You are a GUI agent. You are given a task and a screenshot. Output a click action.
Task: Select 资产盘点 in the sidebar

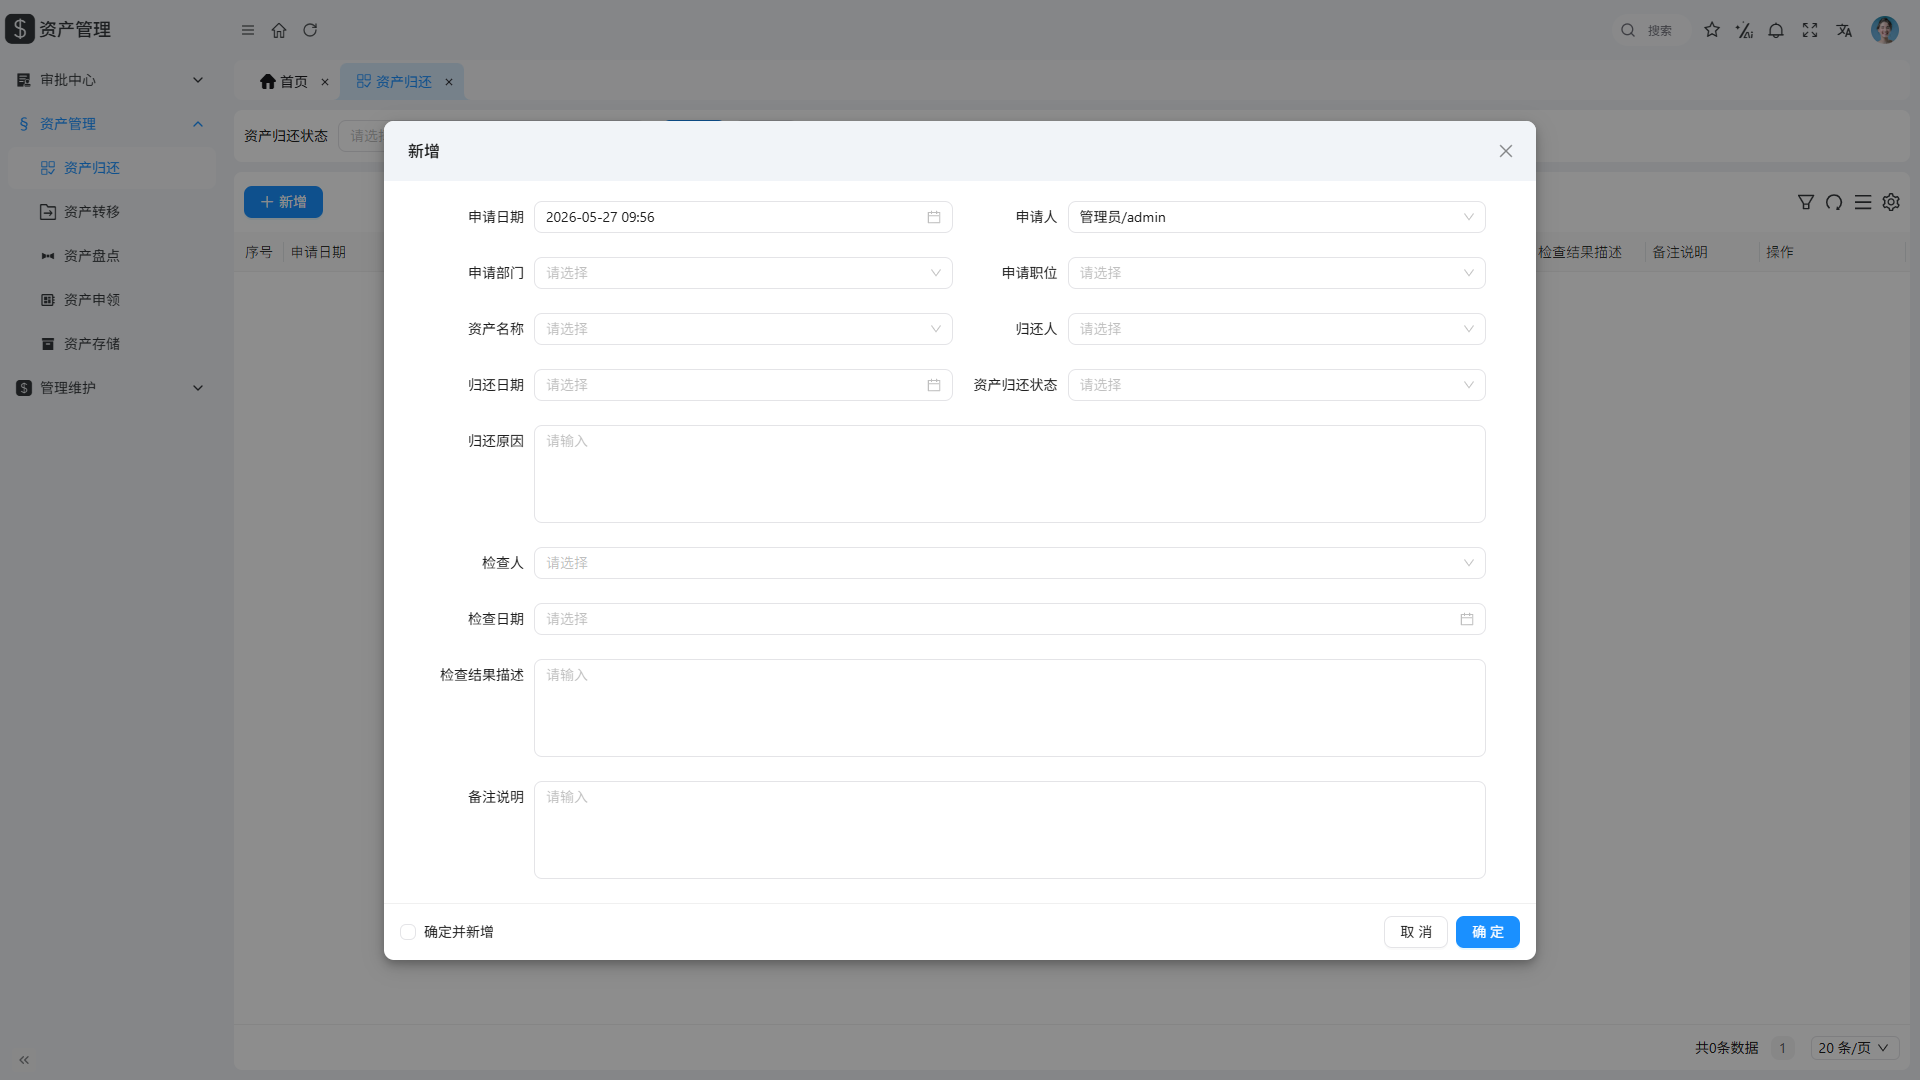[x=110, y=256]
